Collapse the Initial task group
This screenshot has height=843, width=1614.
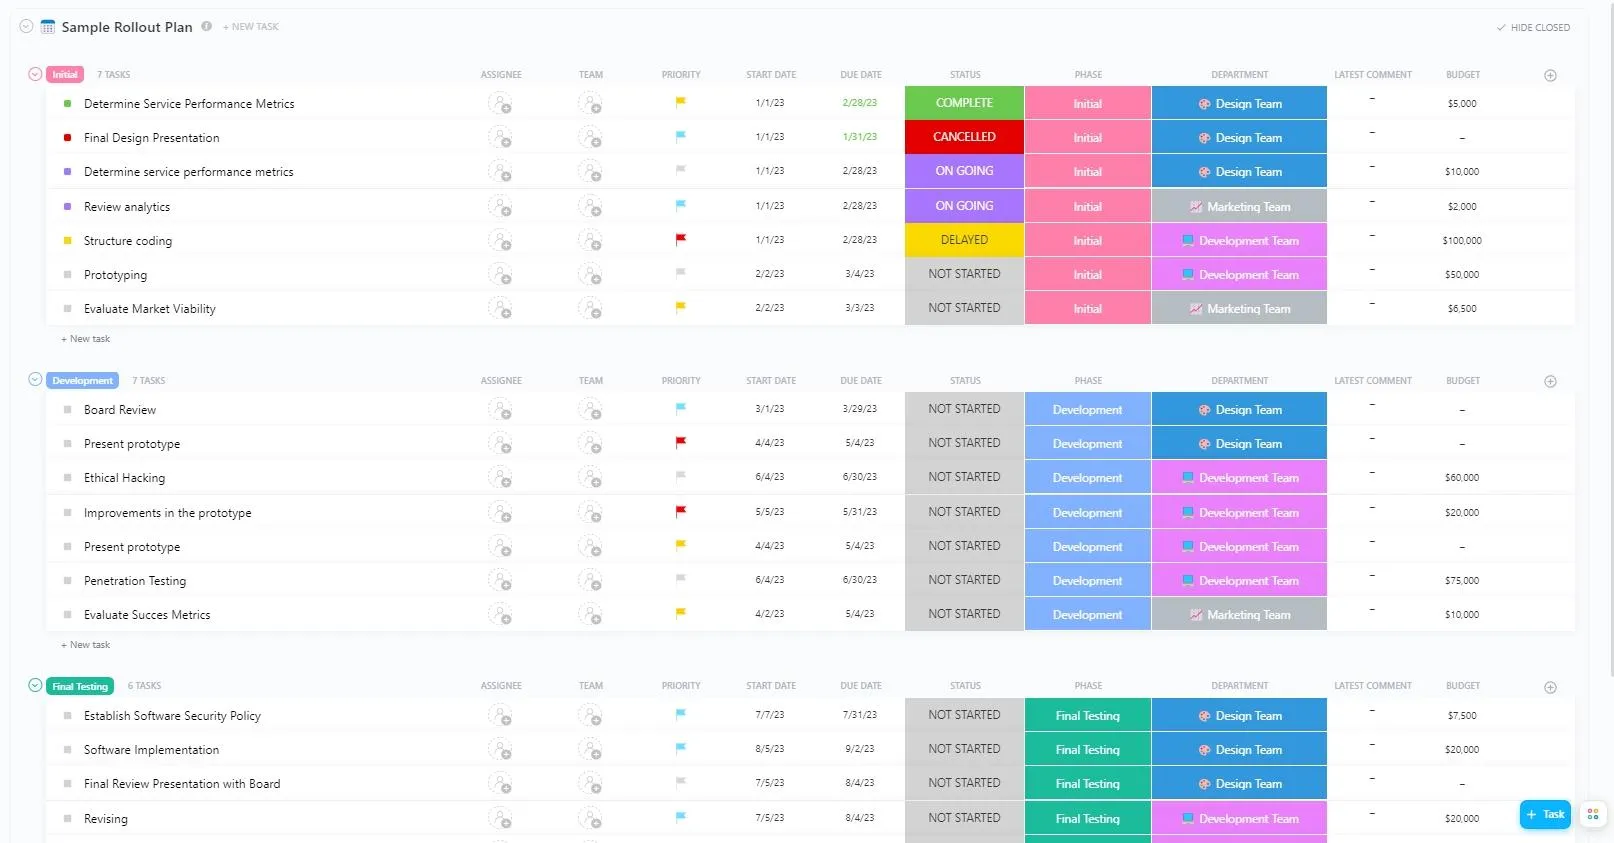pyautogui.click(x=35, y=74)
